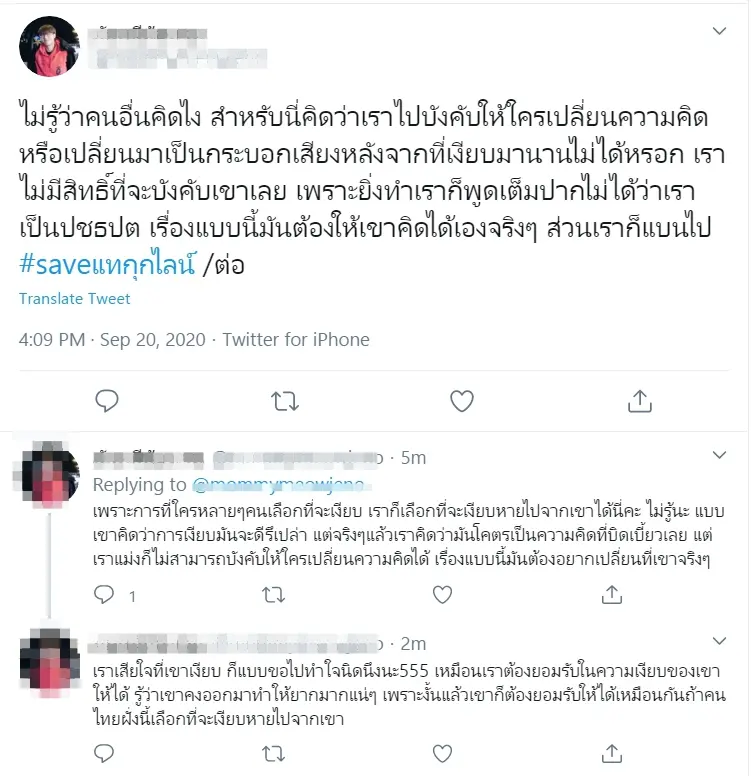Click Translate Tweet link
The image size is (755, 776).
point(75,298)
